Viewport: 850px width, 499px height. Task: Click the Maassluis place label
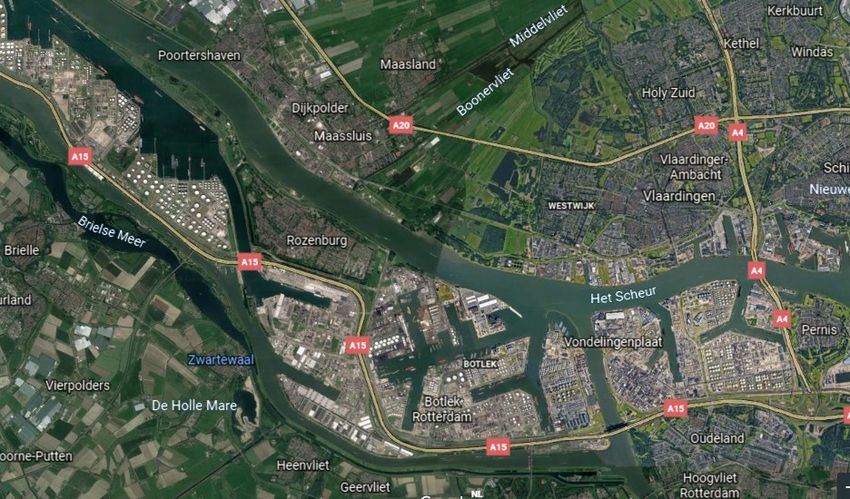click(x=343, y=135)
